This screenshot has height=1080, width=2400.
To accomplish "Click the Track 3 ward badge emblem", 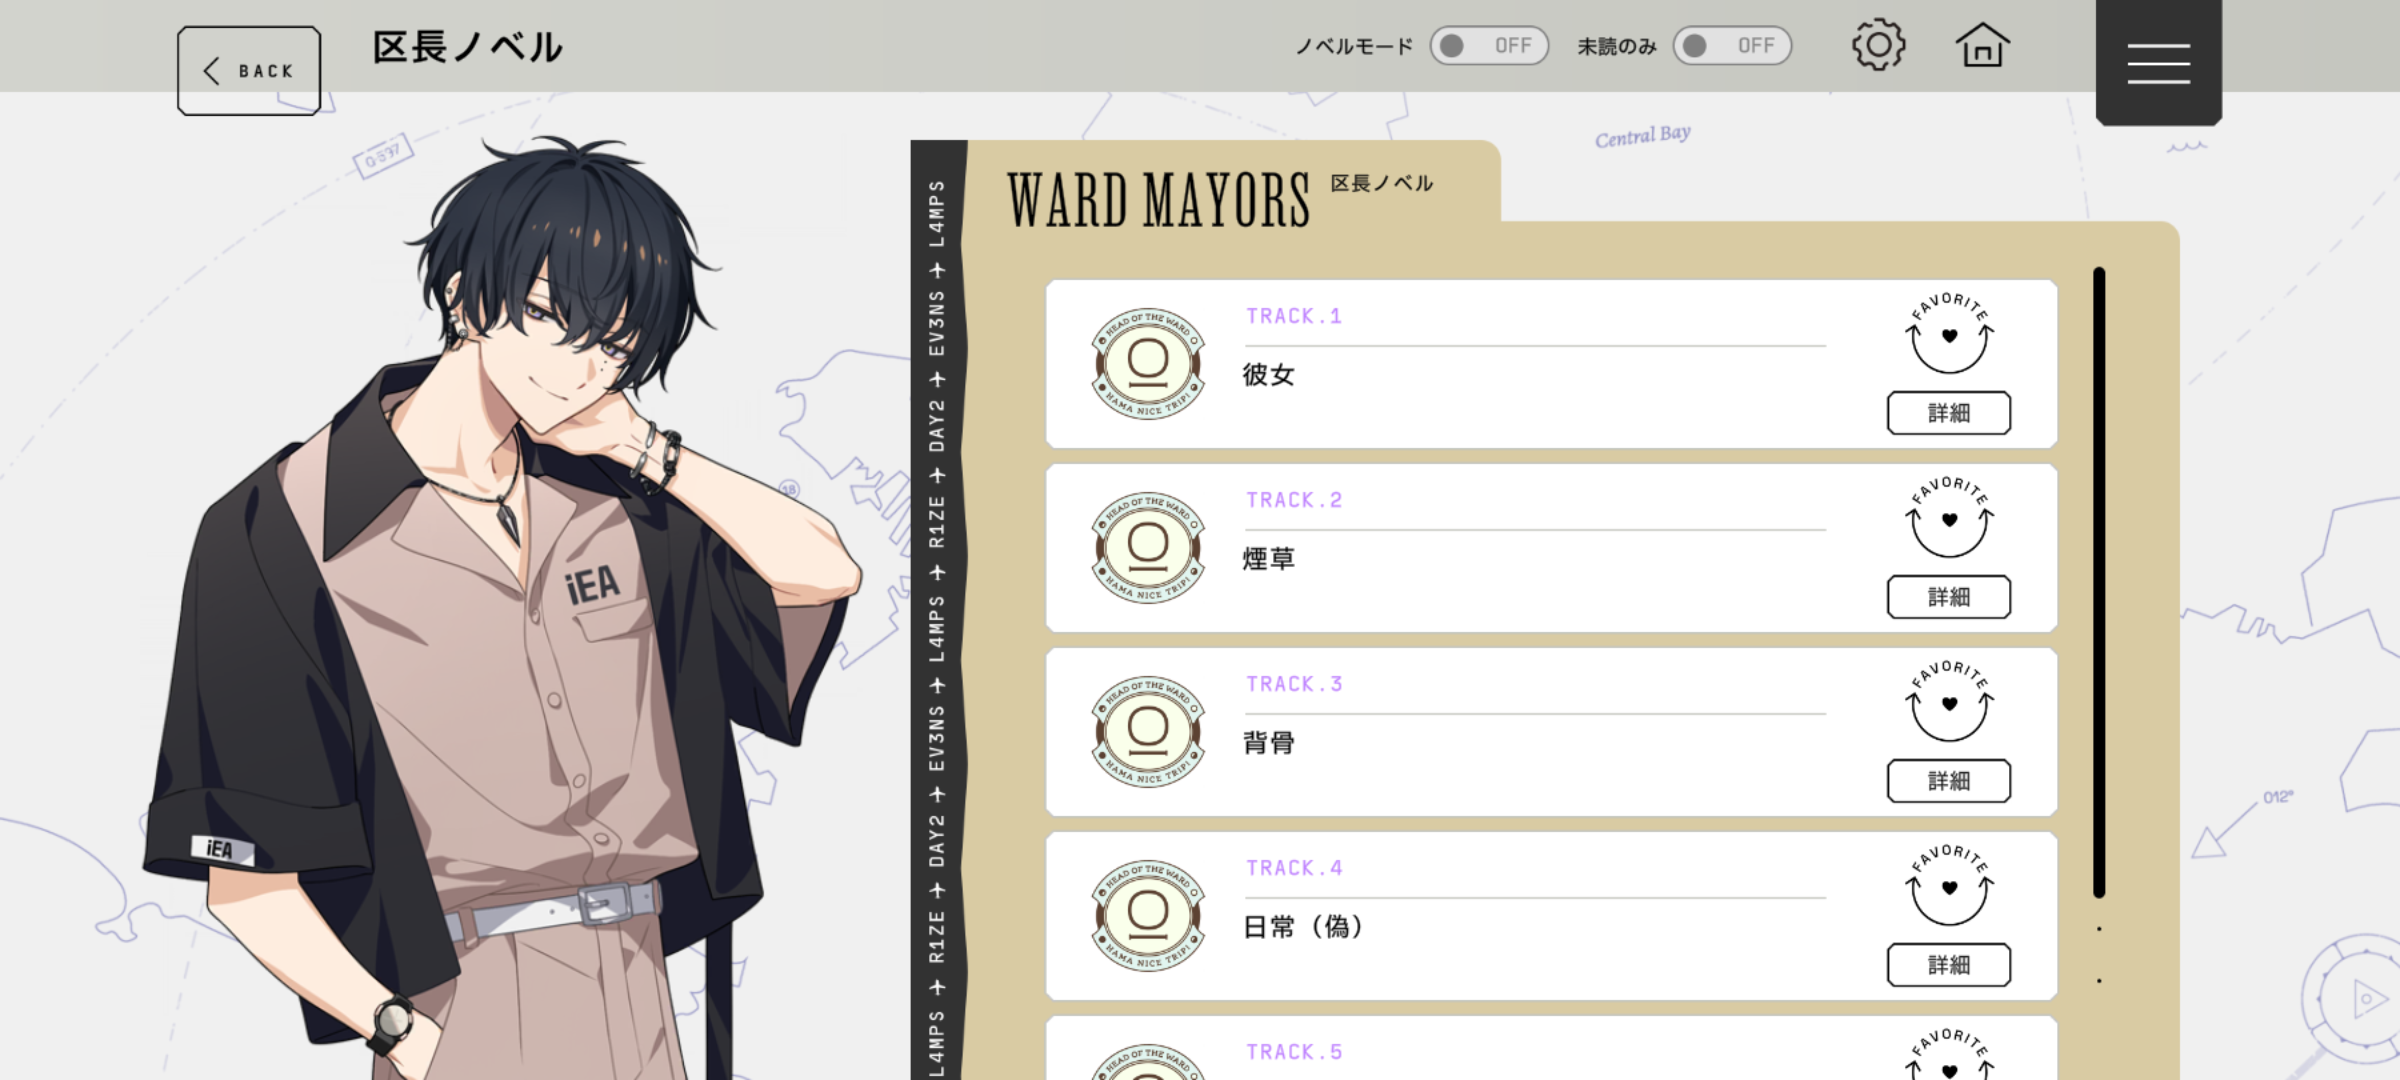I will 1148,732.
